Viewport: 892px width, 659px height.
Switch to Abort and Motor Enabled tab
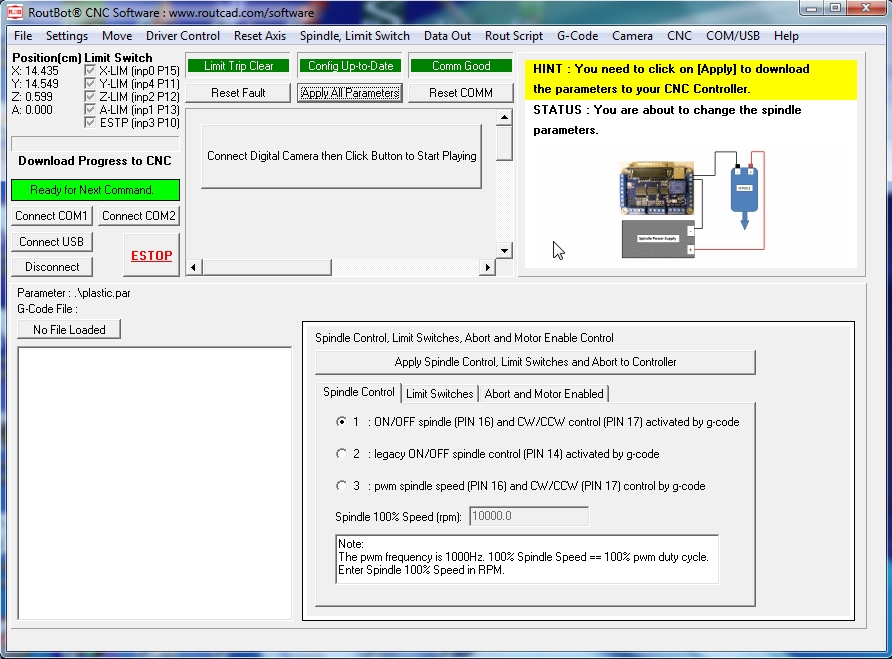tap(544, 394)
